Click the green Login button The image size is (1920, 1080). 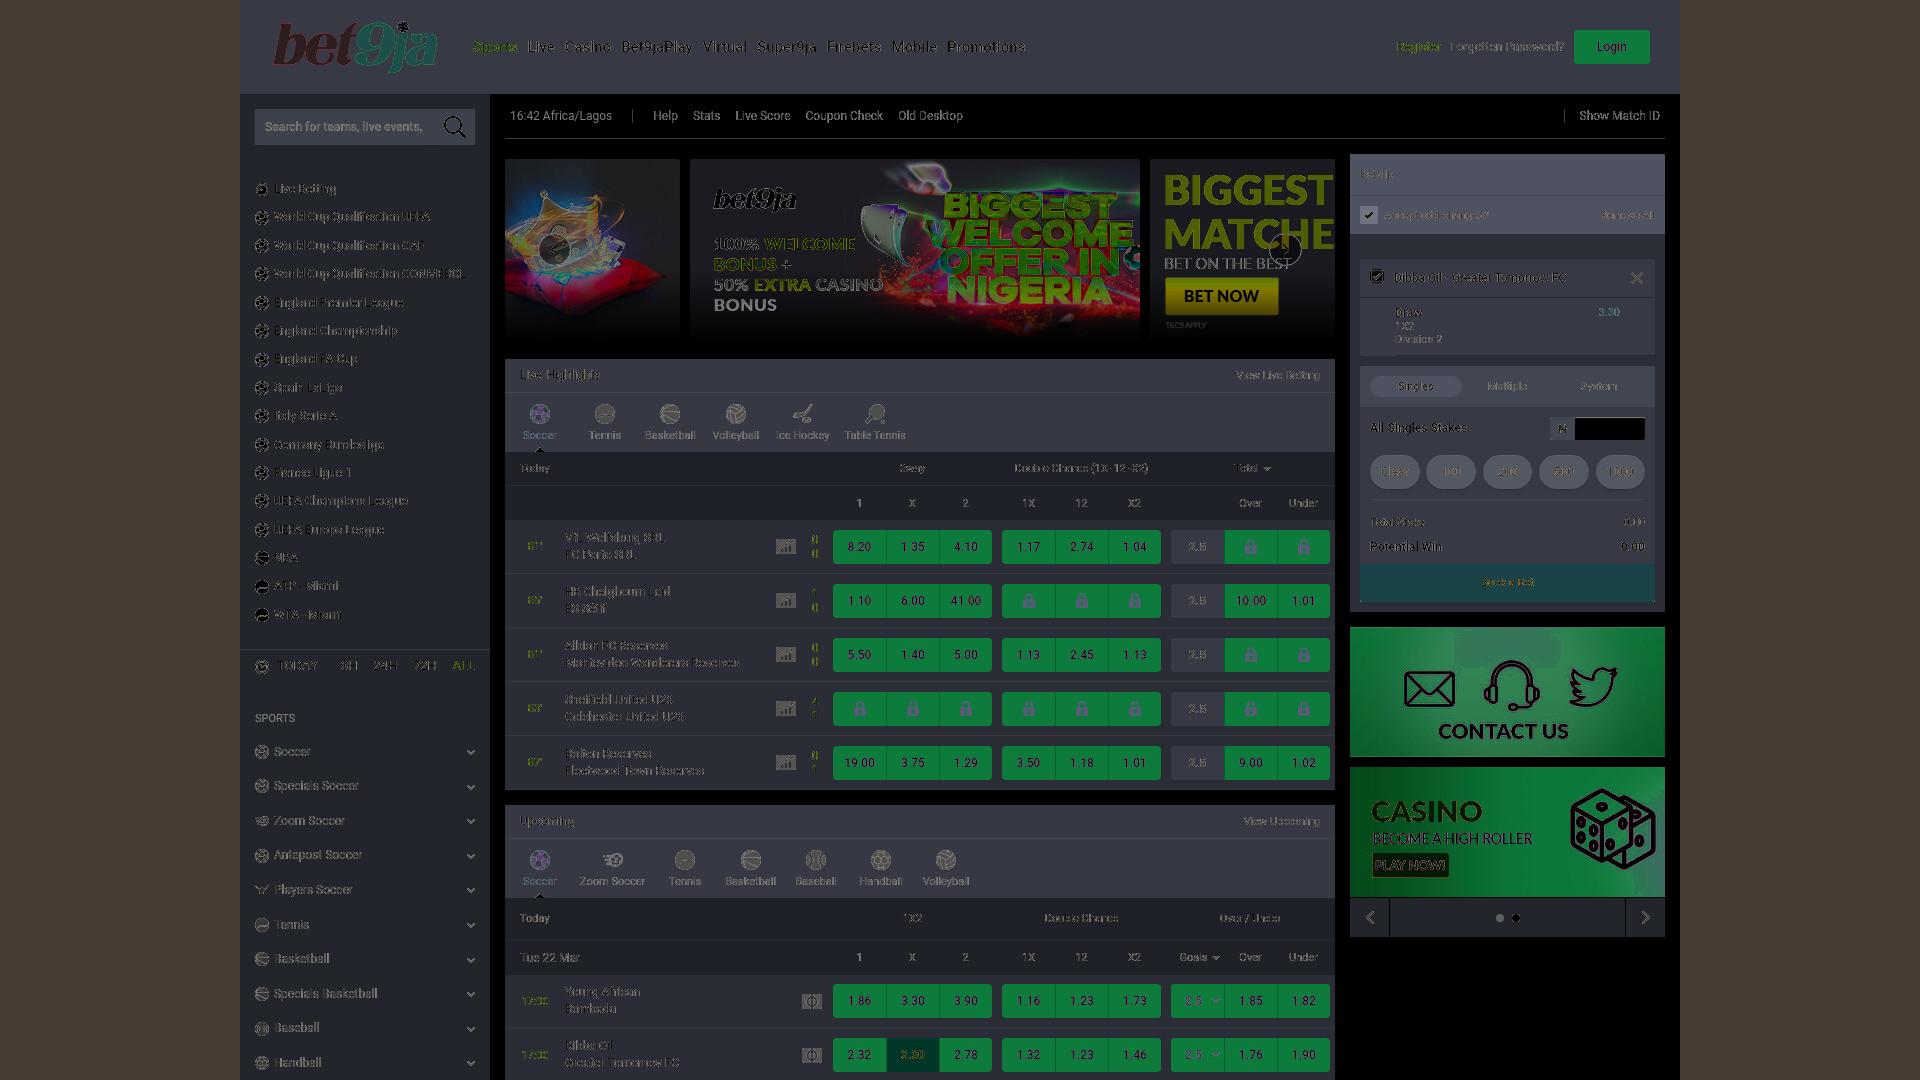tap(1611, 47)
